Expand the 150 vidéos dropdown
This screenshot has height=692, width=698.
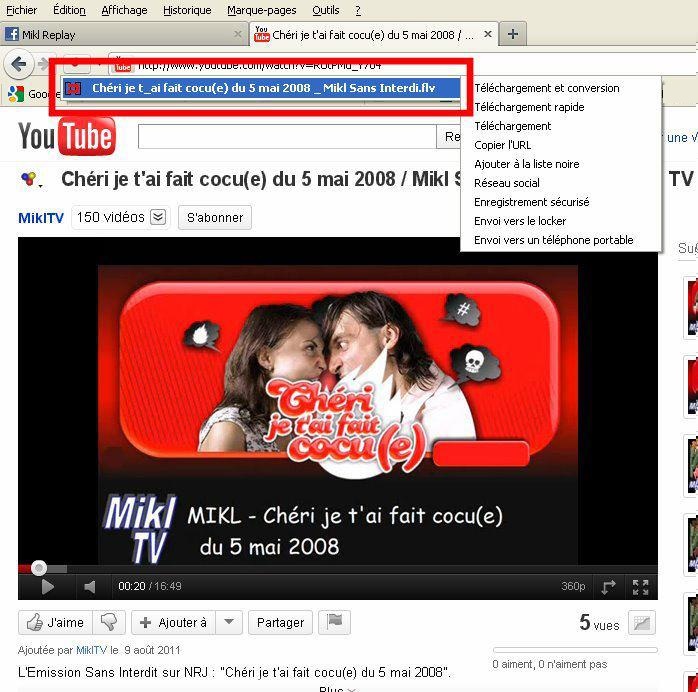pos(158,217)
